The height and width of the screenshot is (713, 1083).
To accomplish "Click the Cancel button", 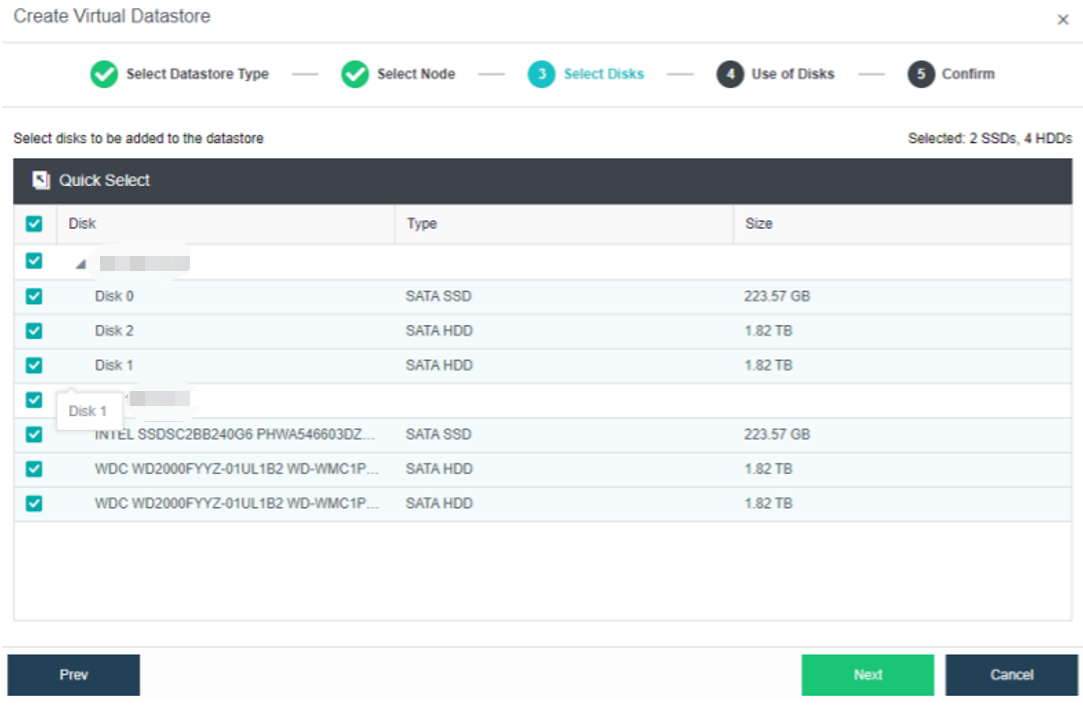I will (1011, 675).
